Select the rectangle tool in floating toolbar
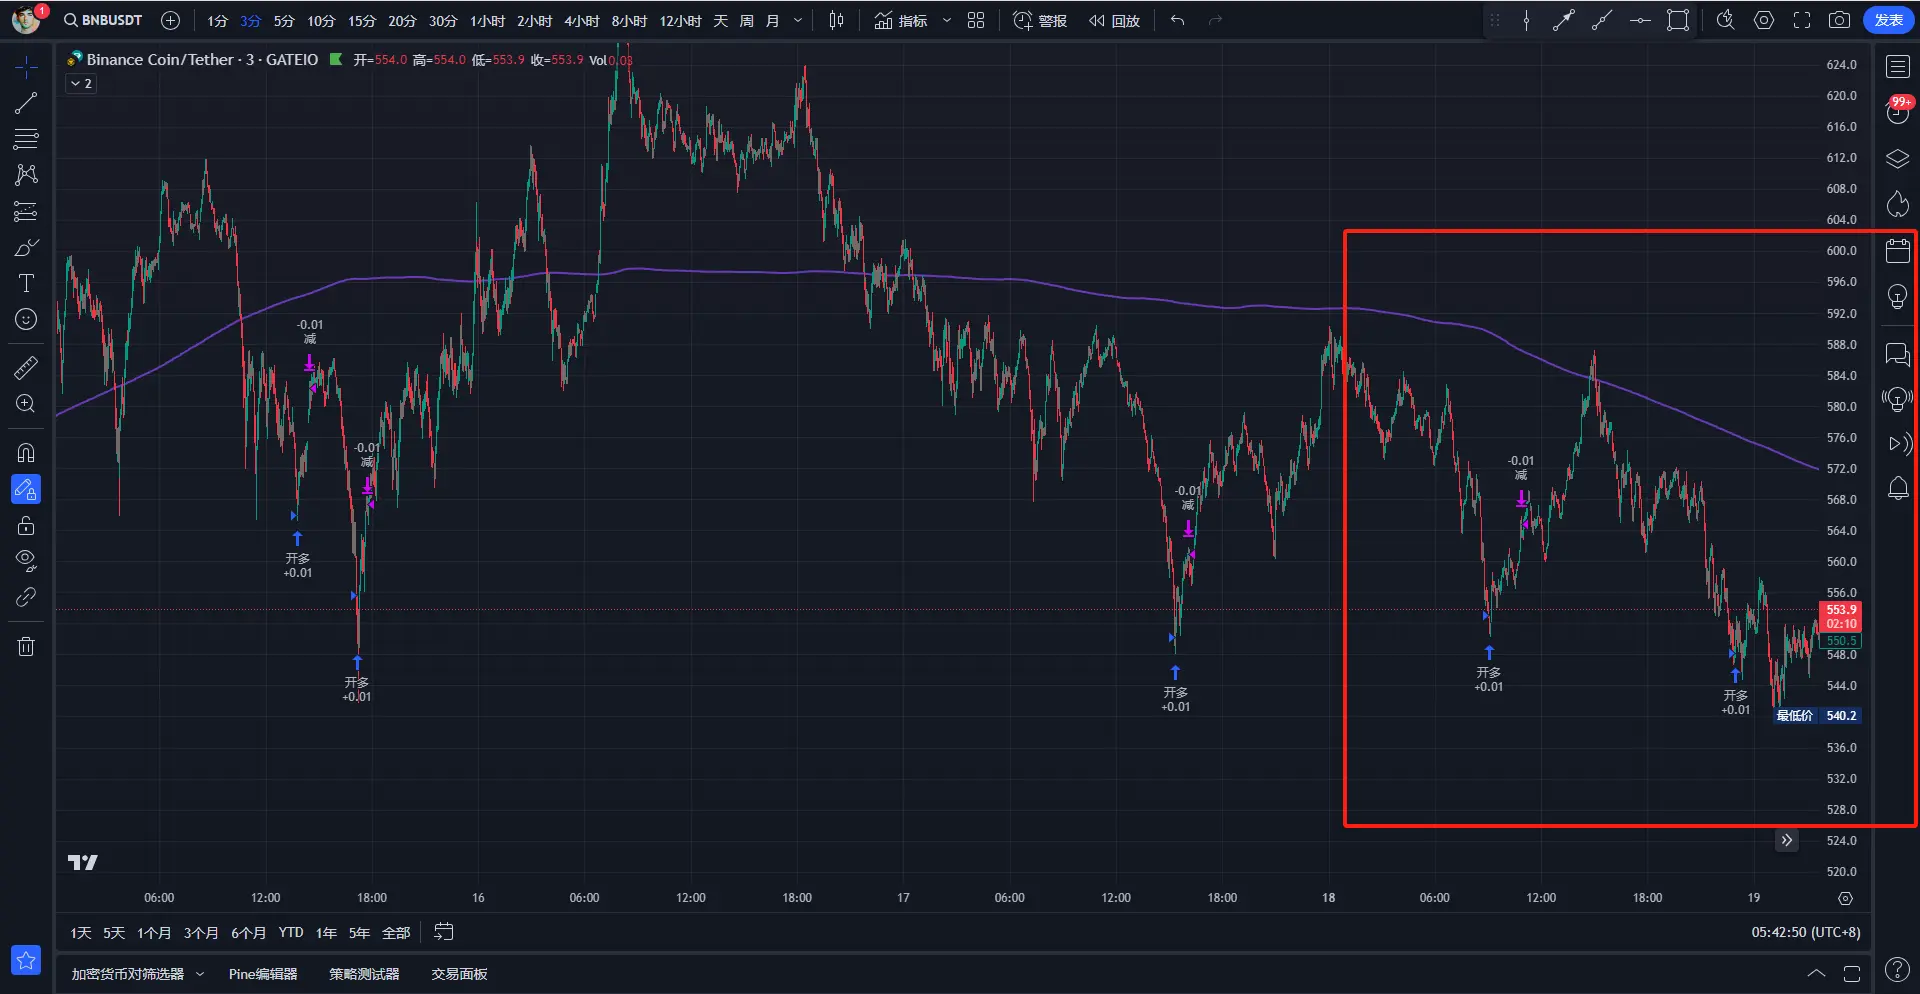Image resolution: width=1920 pixels, height=994 pixels. coord(1678,21)
